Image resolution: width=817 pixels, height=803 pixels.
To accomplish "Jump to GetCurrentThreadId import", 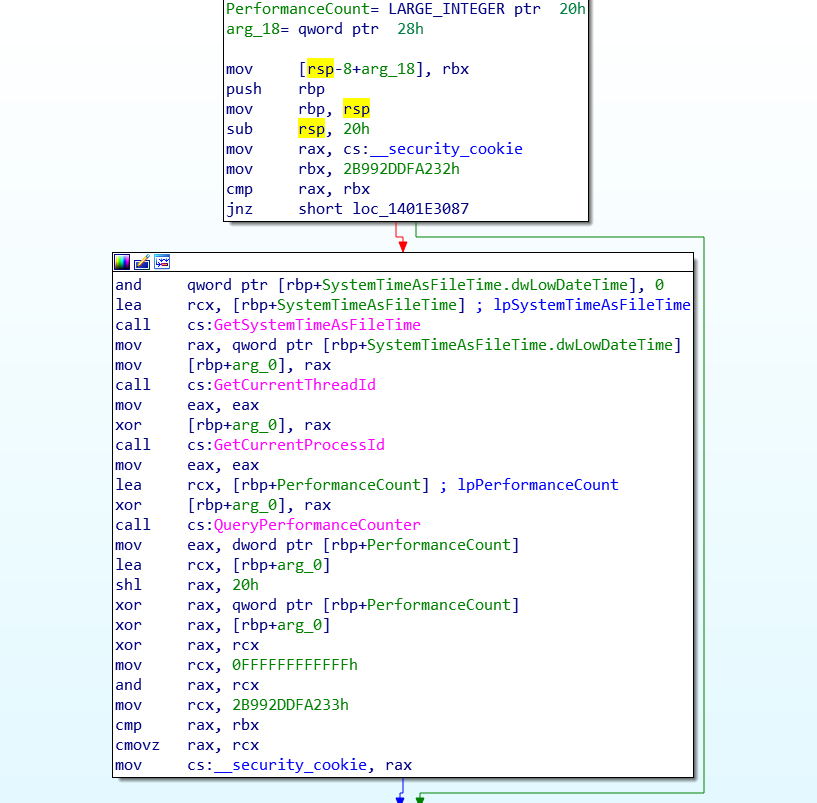I will (294, 385).
